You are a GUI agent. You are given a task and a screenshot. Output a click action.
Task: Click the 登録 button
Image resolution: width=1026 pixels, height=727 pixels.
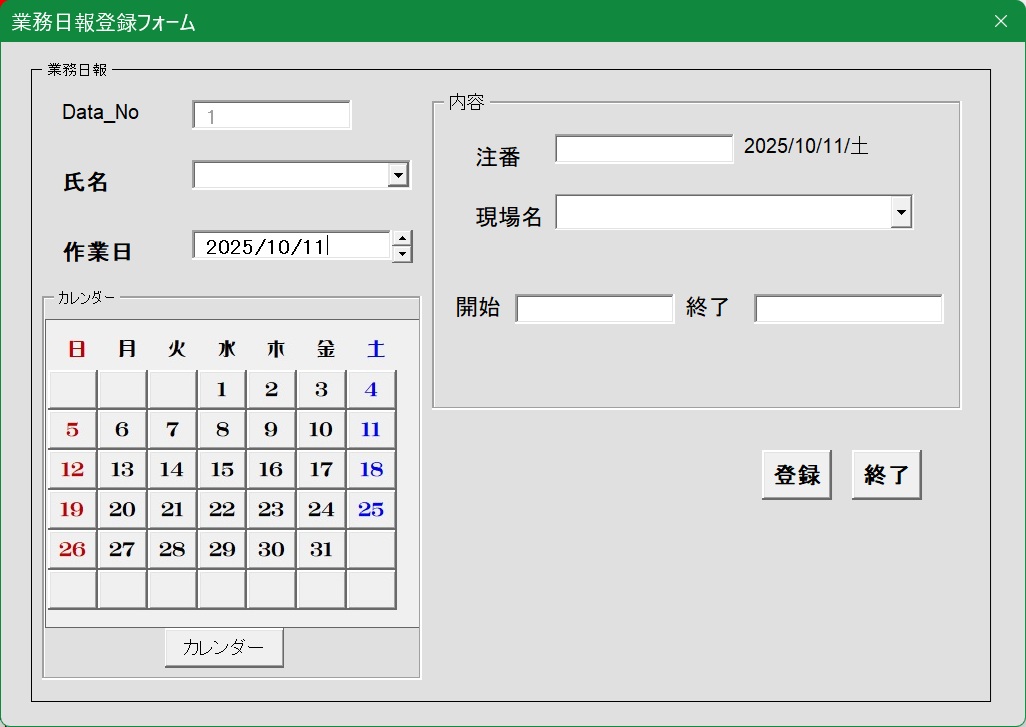pyautogui.click(x=796, y=475)
